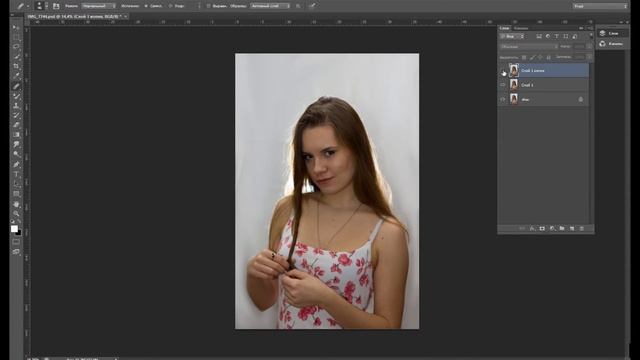This screenshot has width=640, height=360.
Task: Toggle visibility of the middle layer
Action: [503, 85]
